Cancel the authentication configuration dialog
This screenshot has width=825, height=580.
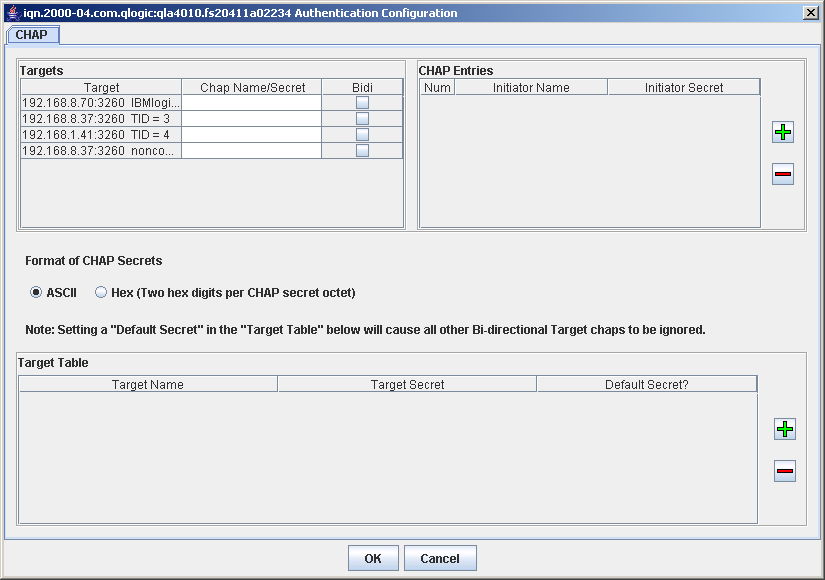click(x=439, y=558)
